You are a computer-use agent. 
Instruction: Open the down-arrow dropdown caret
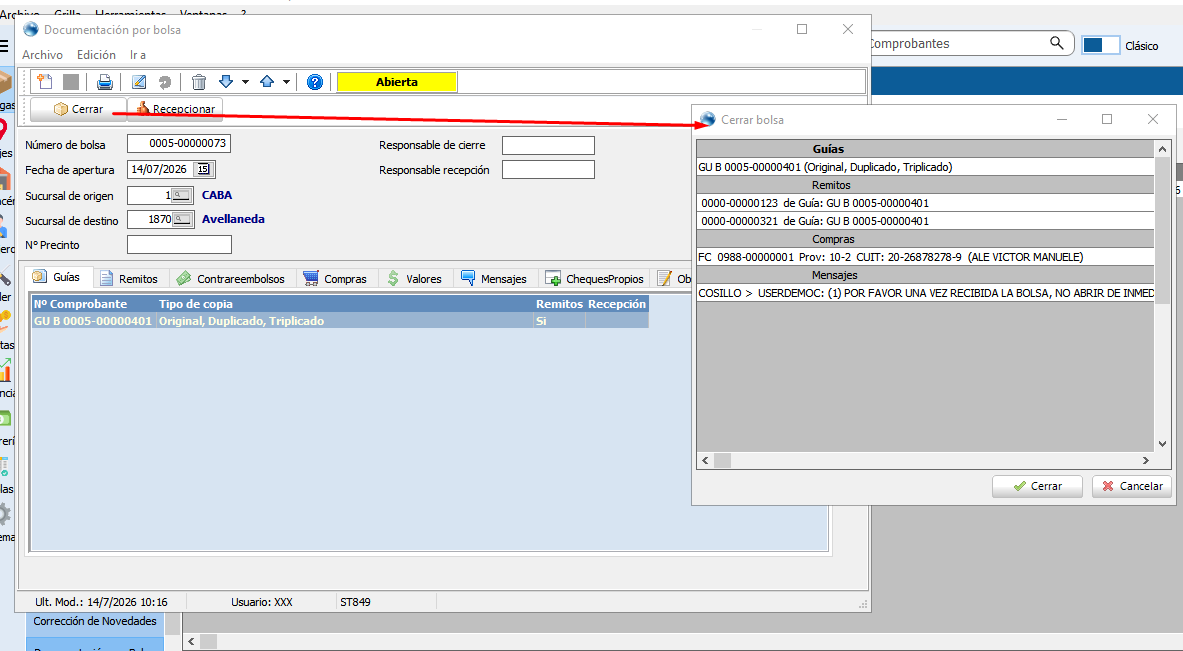click(x=245, y=82)
